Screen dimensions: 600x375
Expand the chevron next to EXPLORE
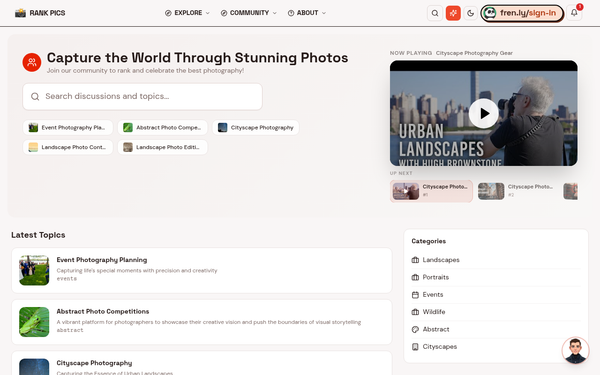(208, 13)
